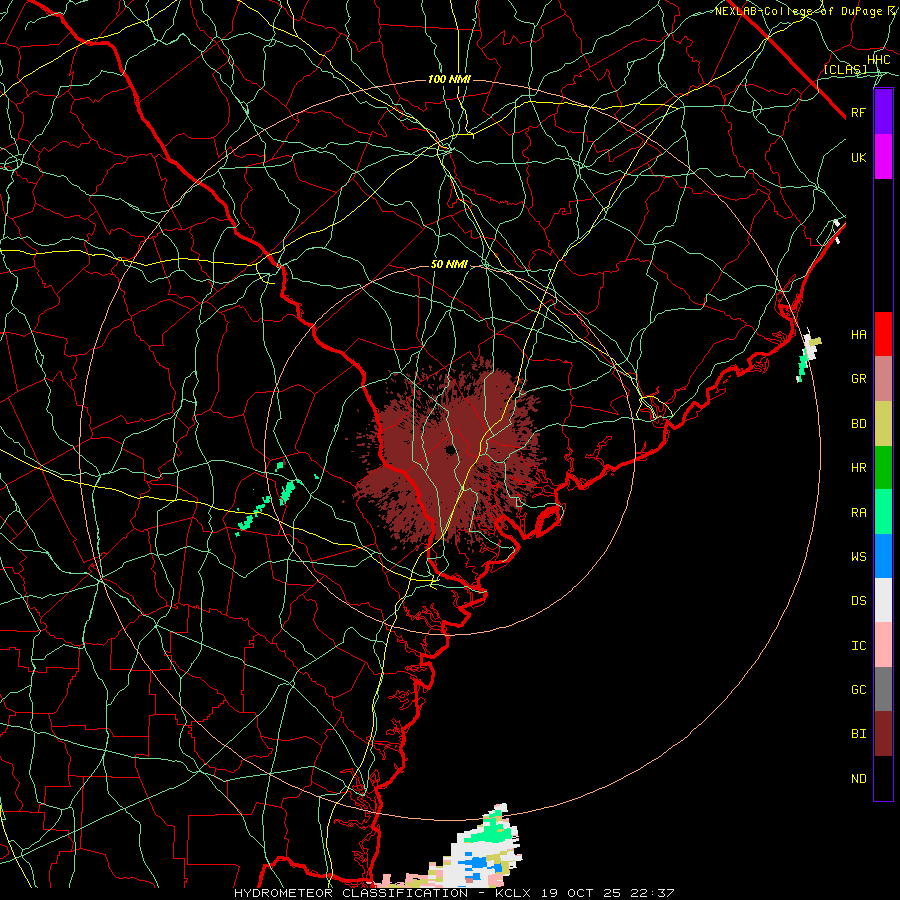This screenshot has height=900, width=900.
Task: Click the IC legend label
Action: pyautogui.click(x=859, y=646)
